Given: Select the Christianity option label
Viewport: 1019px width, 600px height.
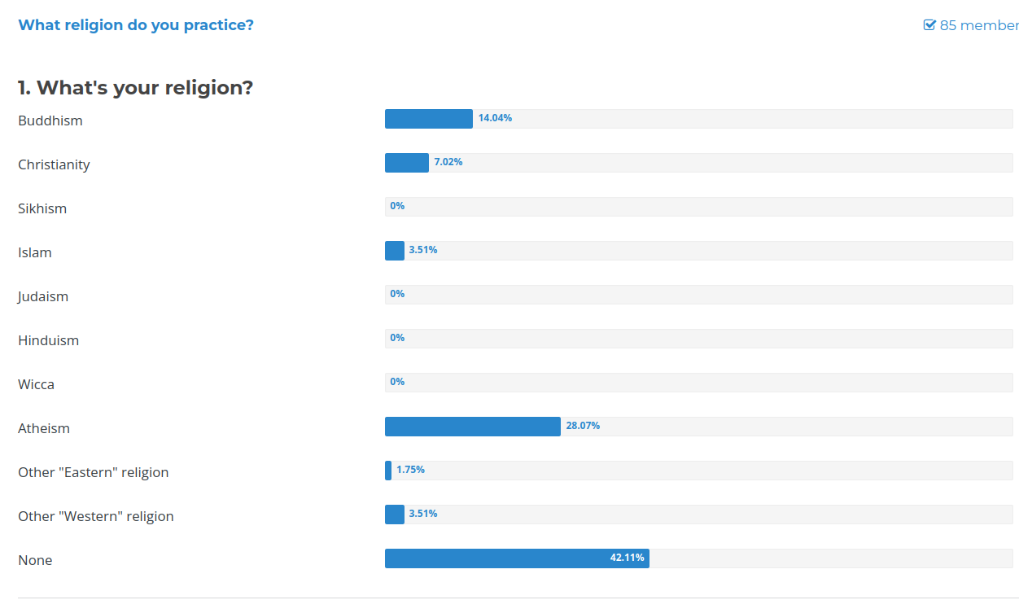Looking at the screenshot, I should pos(54,165).
